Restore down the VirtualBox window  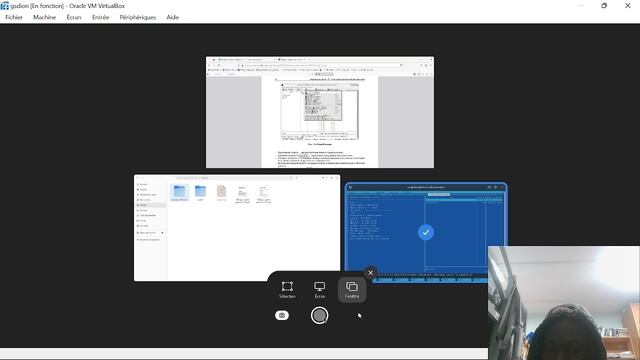click(x=604, y=6)
